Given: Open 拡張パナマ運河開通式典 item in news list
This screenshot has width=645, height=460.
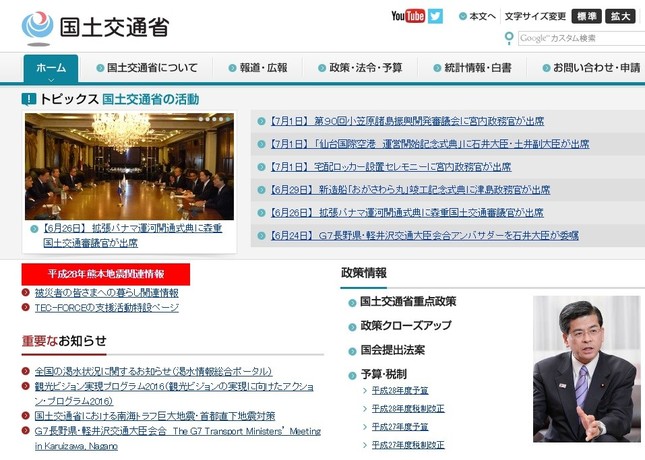Looking at the screenshot, I should pos(407,213).
